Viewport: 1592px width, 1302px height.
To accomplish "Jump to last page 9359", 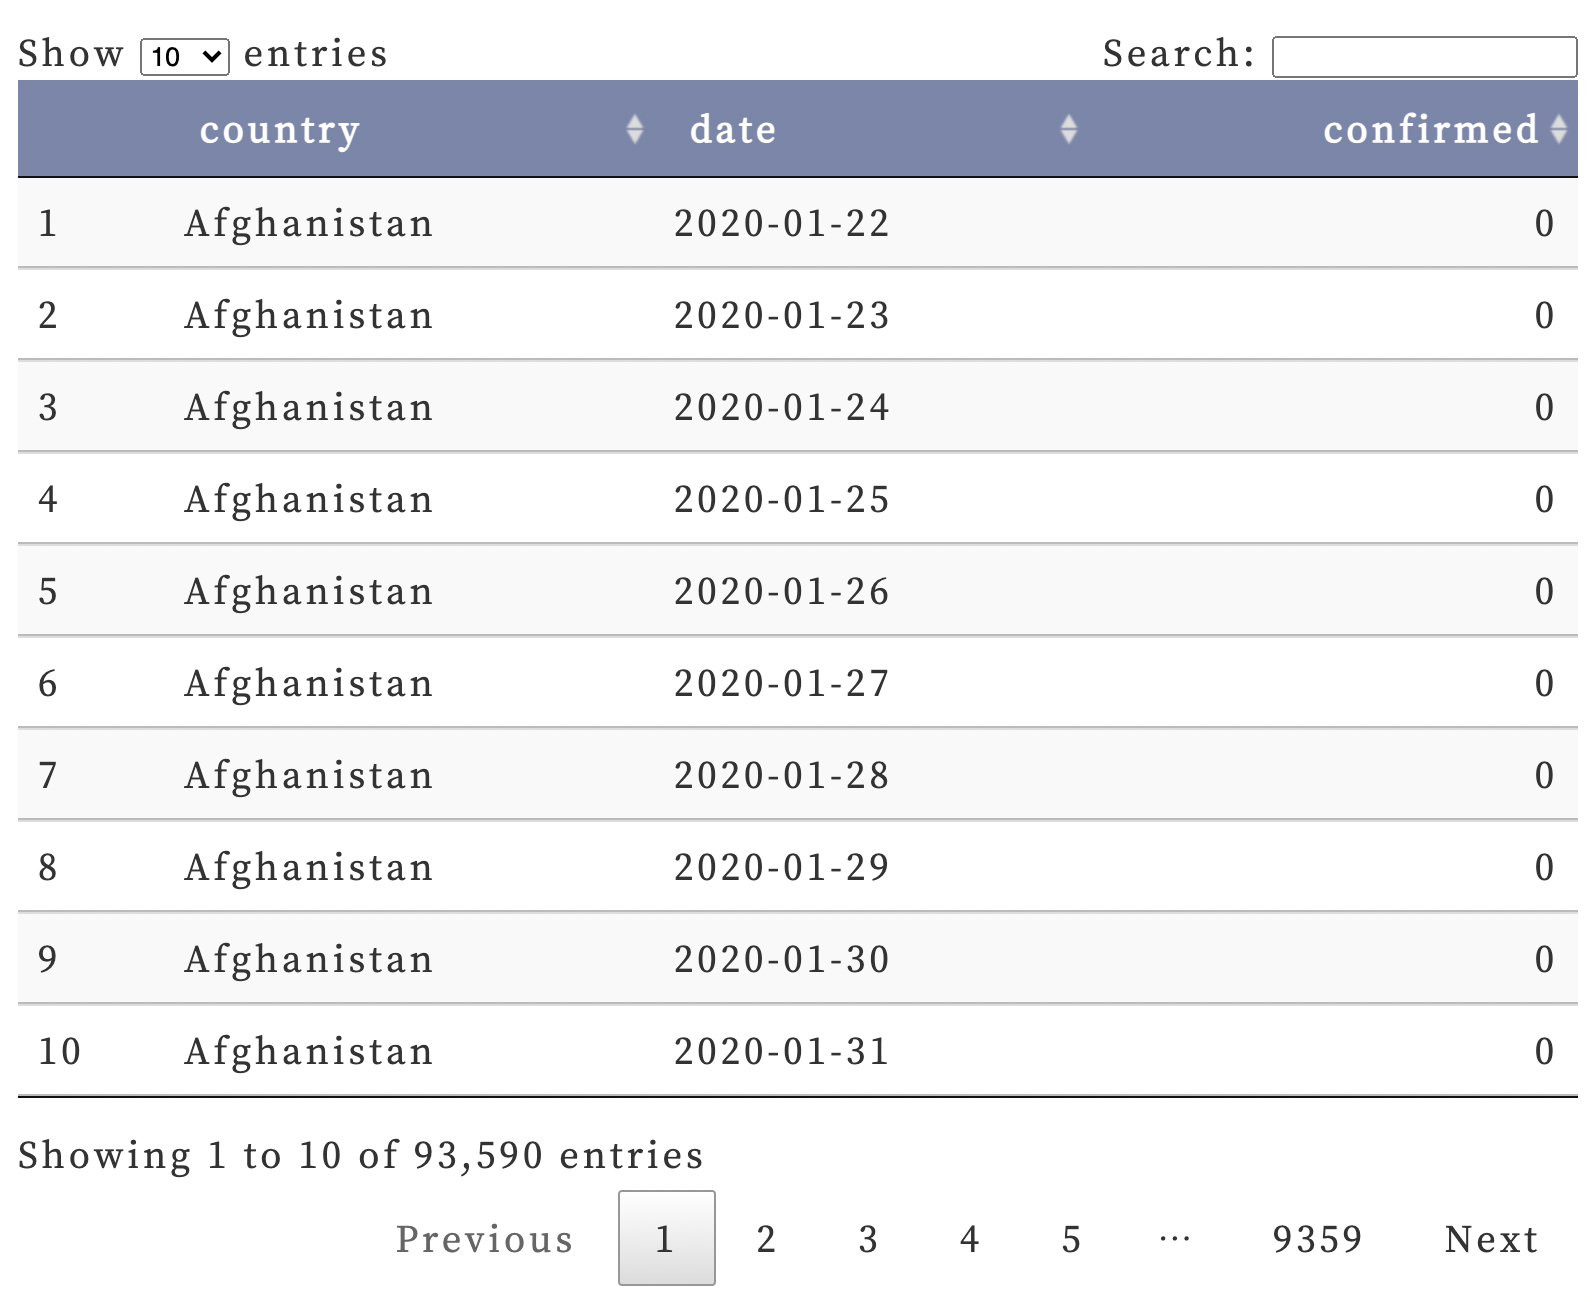I will point(1317,1239).
